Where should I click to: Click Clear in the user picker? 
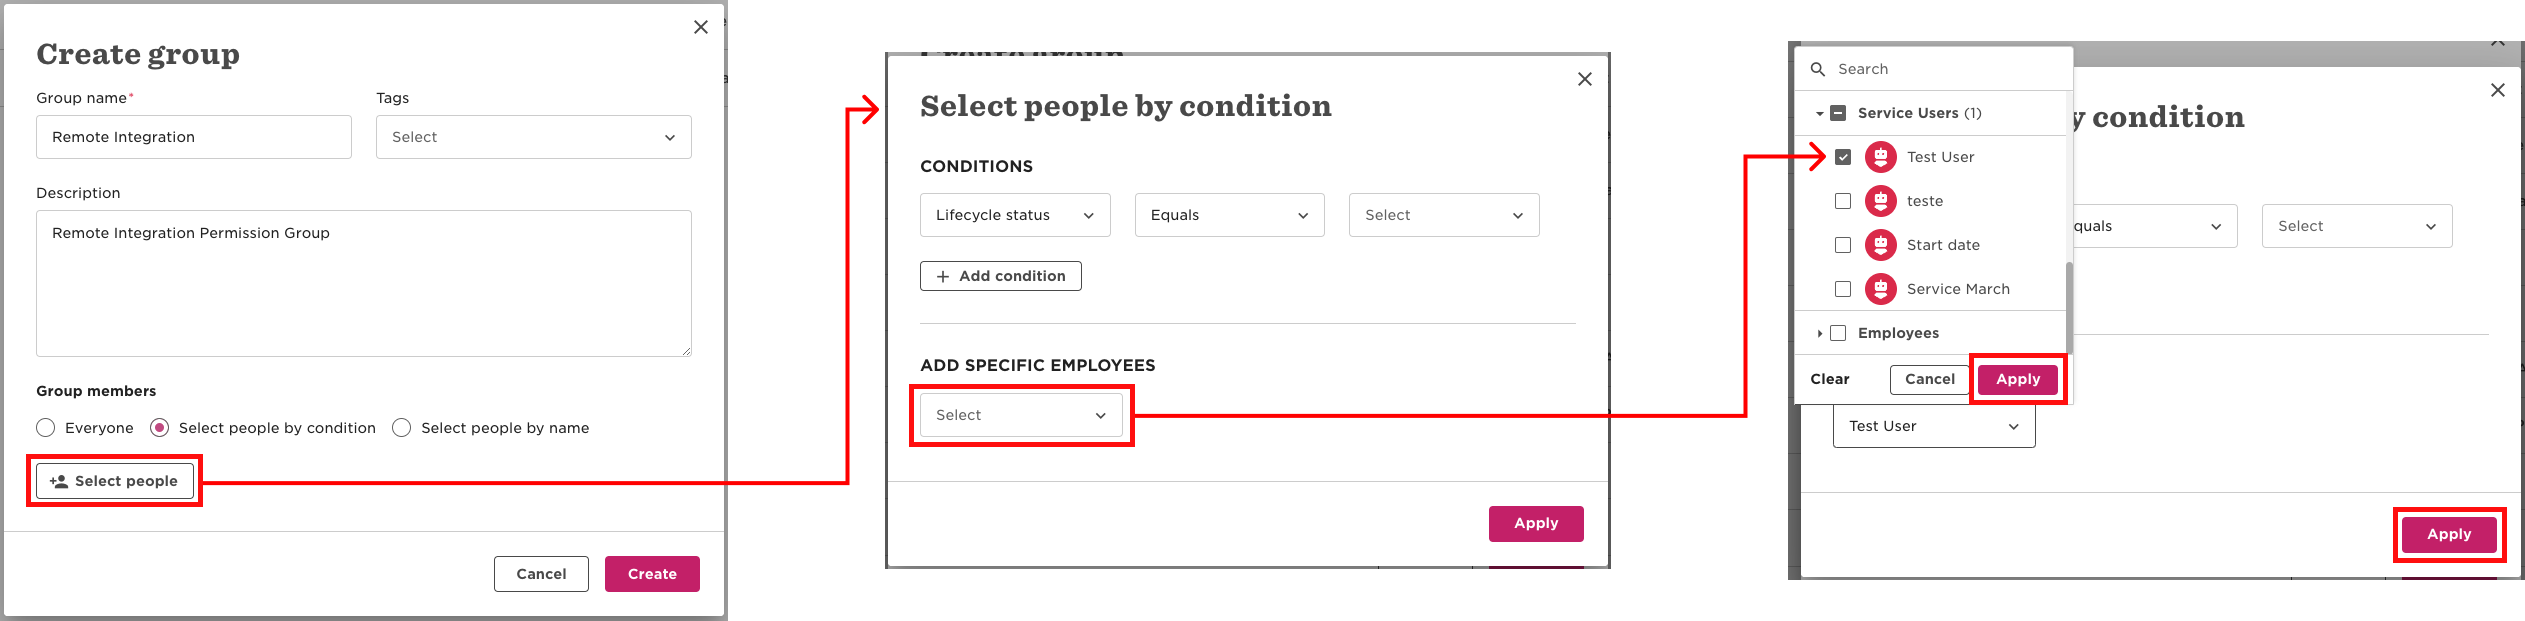[x=1830, y=379]
